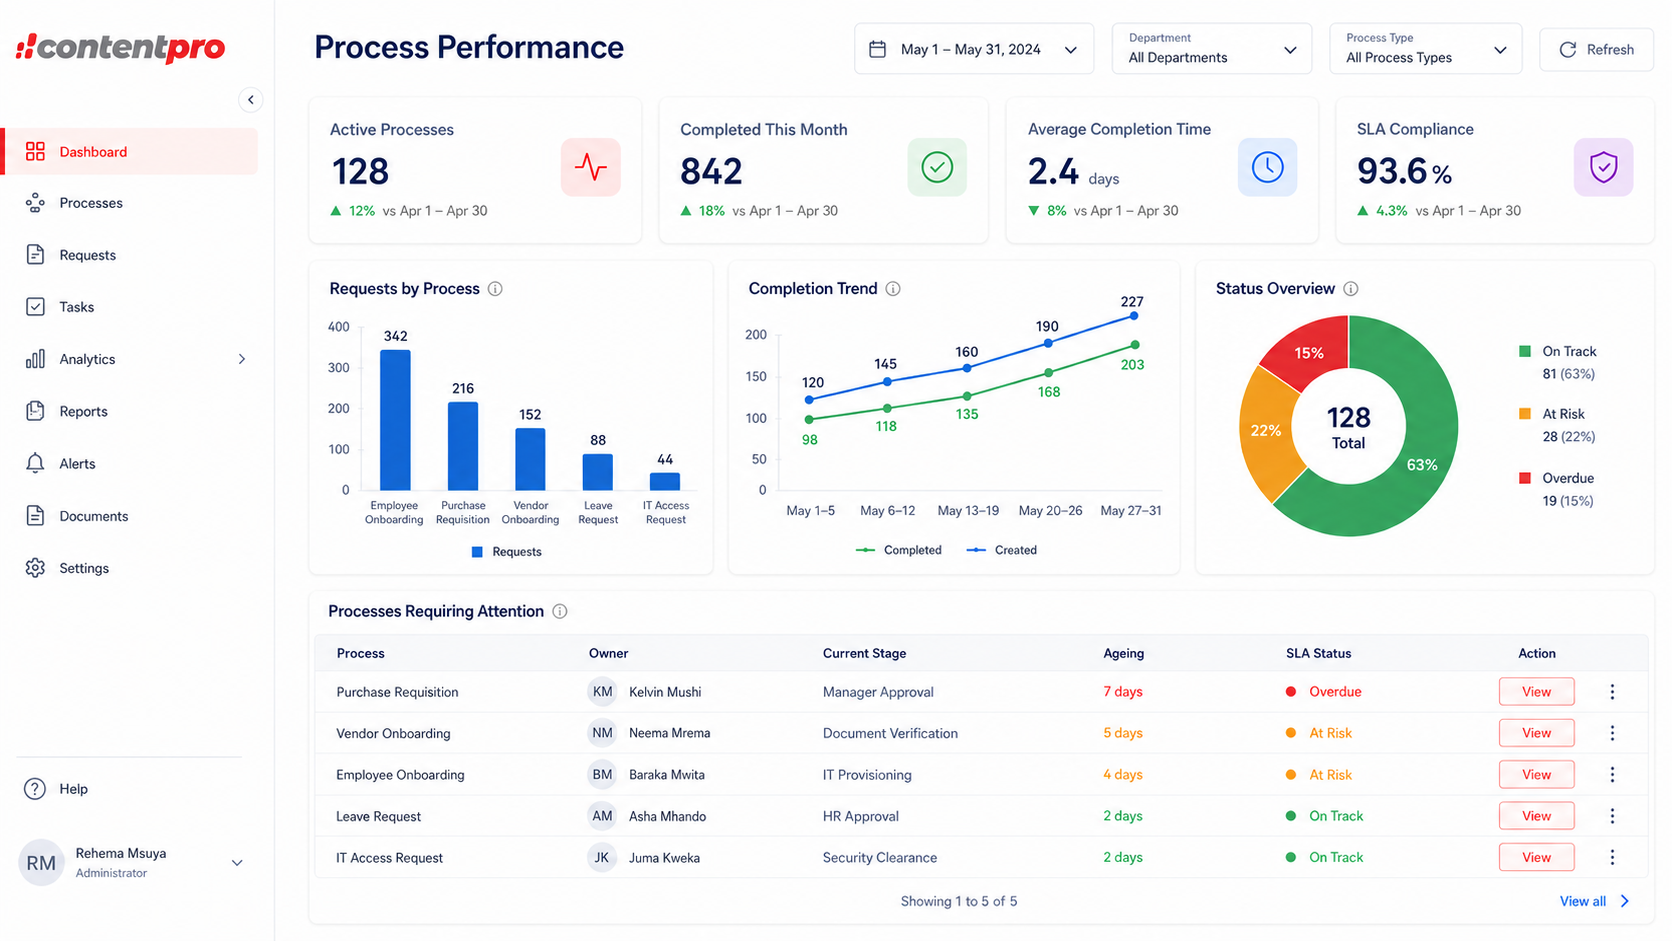Click the IT Access Request bar (44)
Image resolution: width=1672 pixels, height=941 pixels.
pyautogui.click(x=665, y=481)
